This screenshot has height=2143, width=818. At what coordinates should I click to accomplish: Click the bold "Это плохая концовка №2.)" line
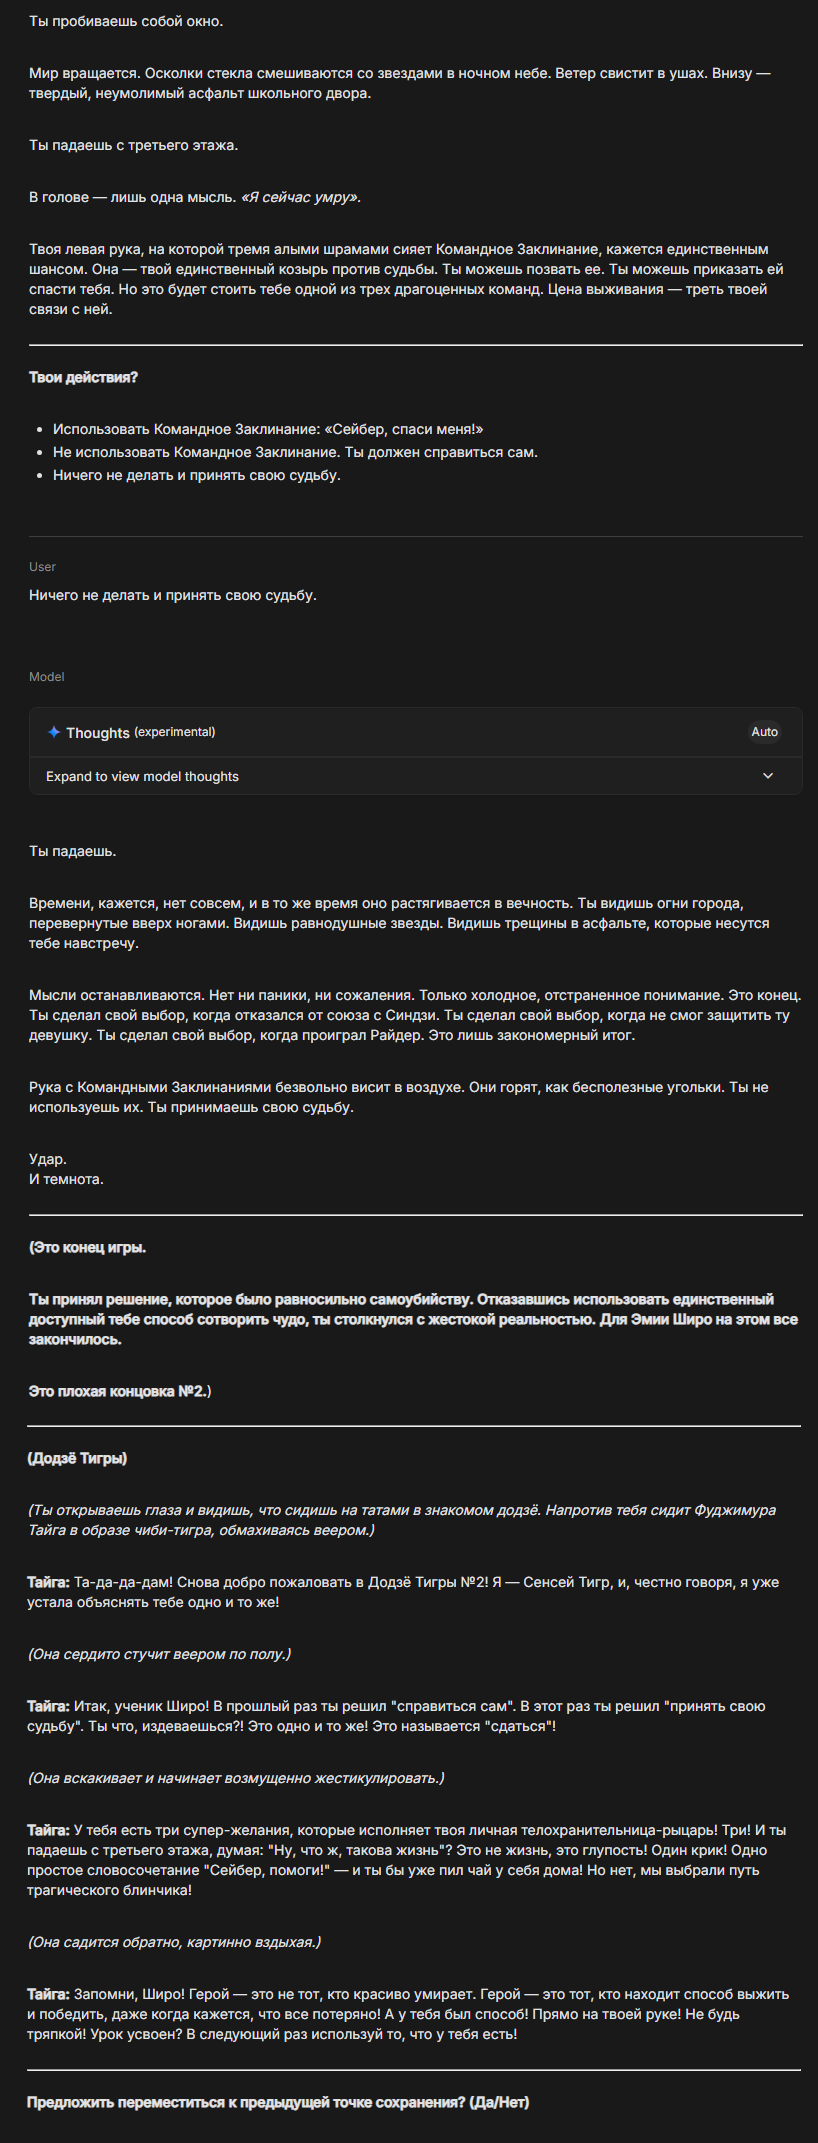(x=120, y=1391)
